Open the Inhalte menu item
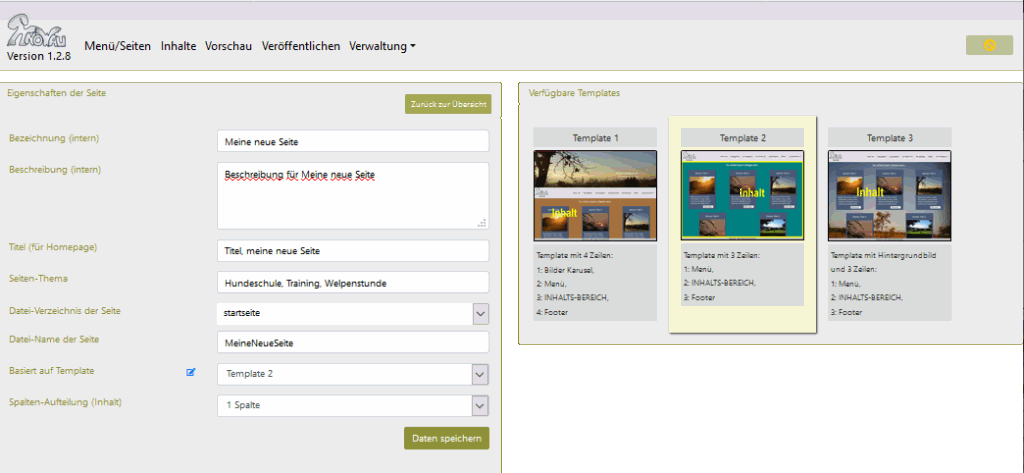Viewport: 1024px width, 473px height. click(178, 46)
